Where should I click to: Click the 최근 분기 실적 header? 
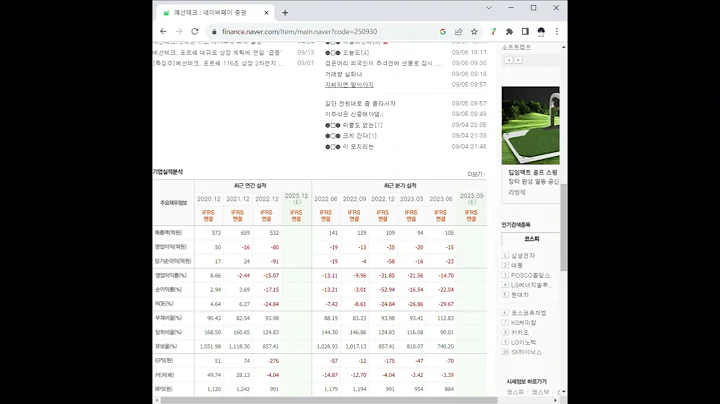coord(400,185)
